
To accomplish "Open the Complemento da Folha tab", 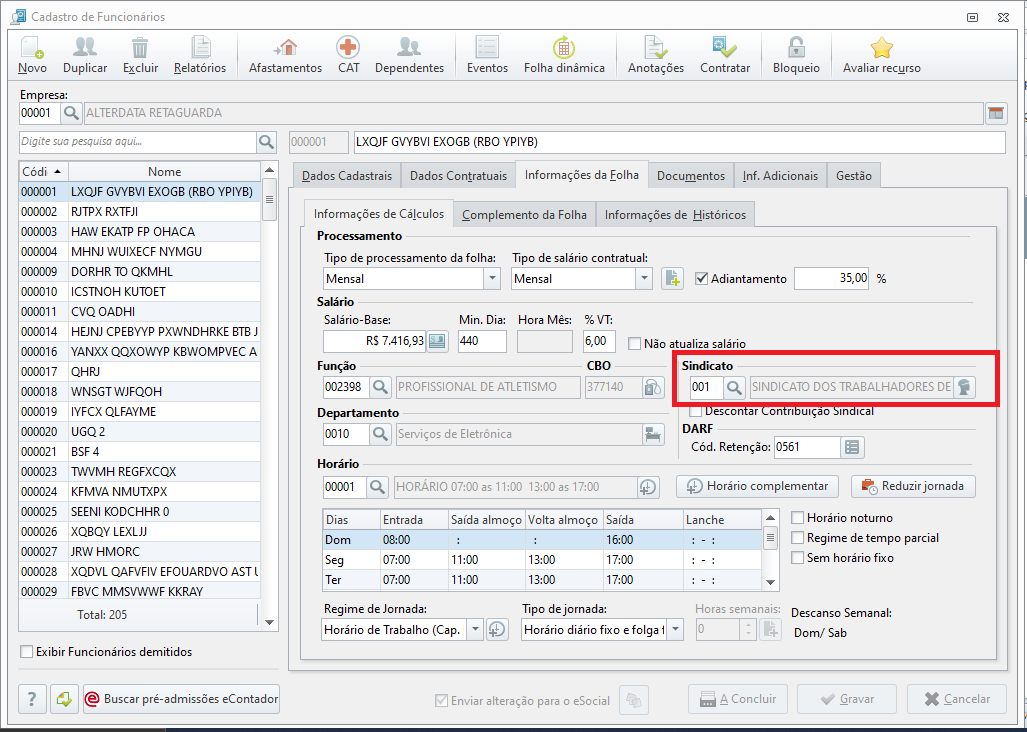I will pyautogui.click(x=524, y=214).
